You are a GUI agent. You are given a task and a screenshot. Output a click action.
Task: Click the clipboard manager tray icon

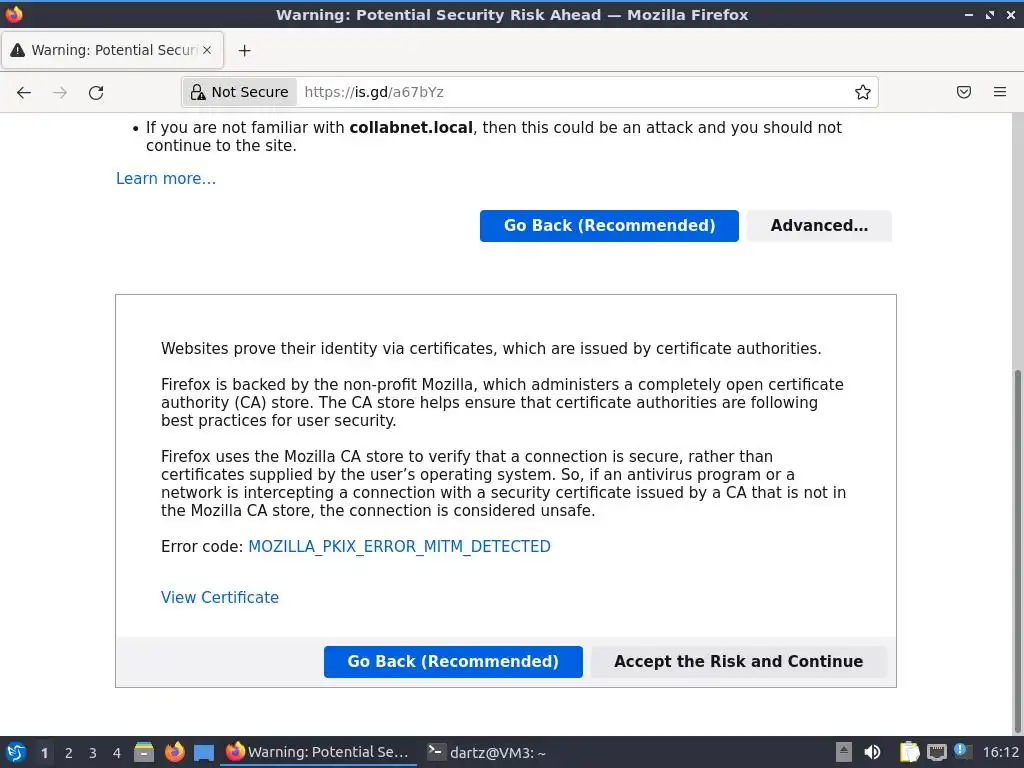pos(909,752)
